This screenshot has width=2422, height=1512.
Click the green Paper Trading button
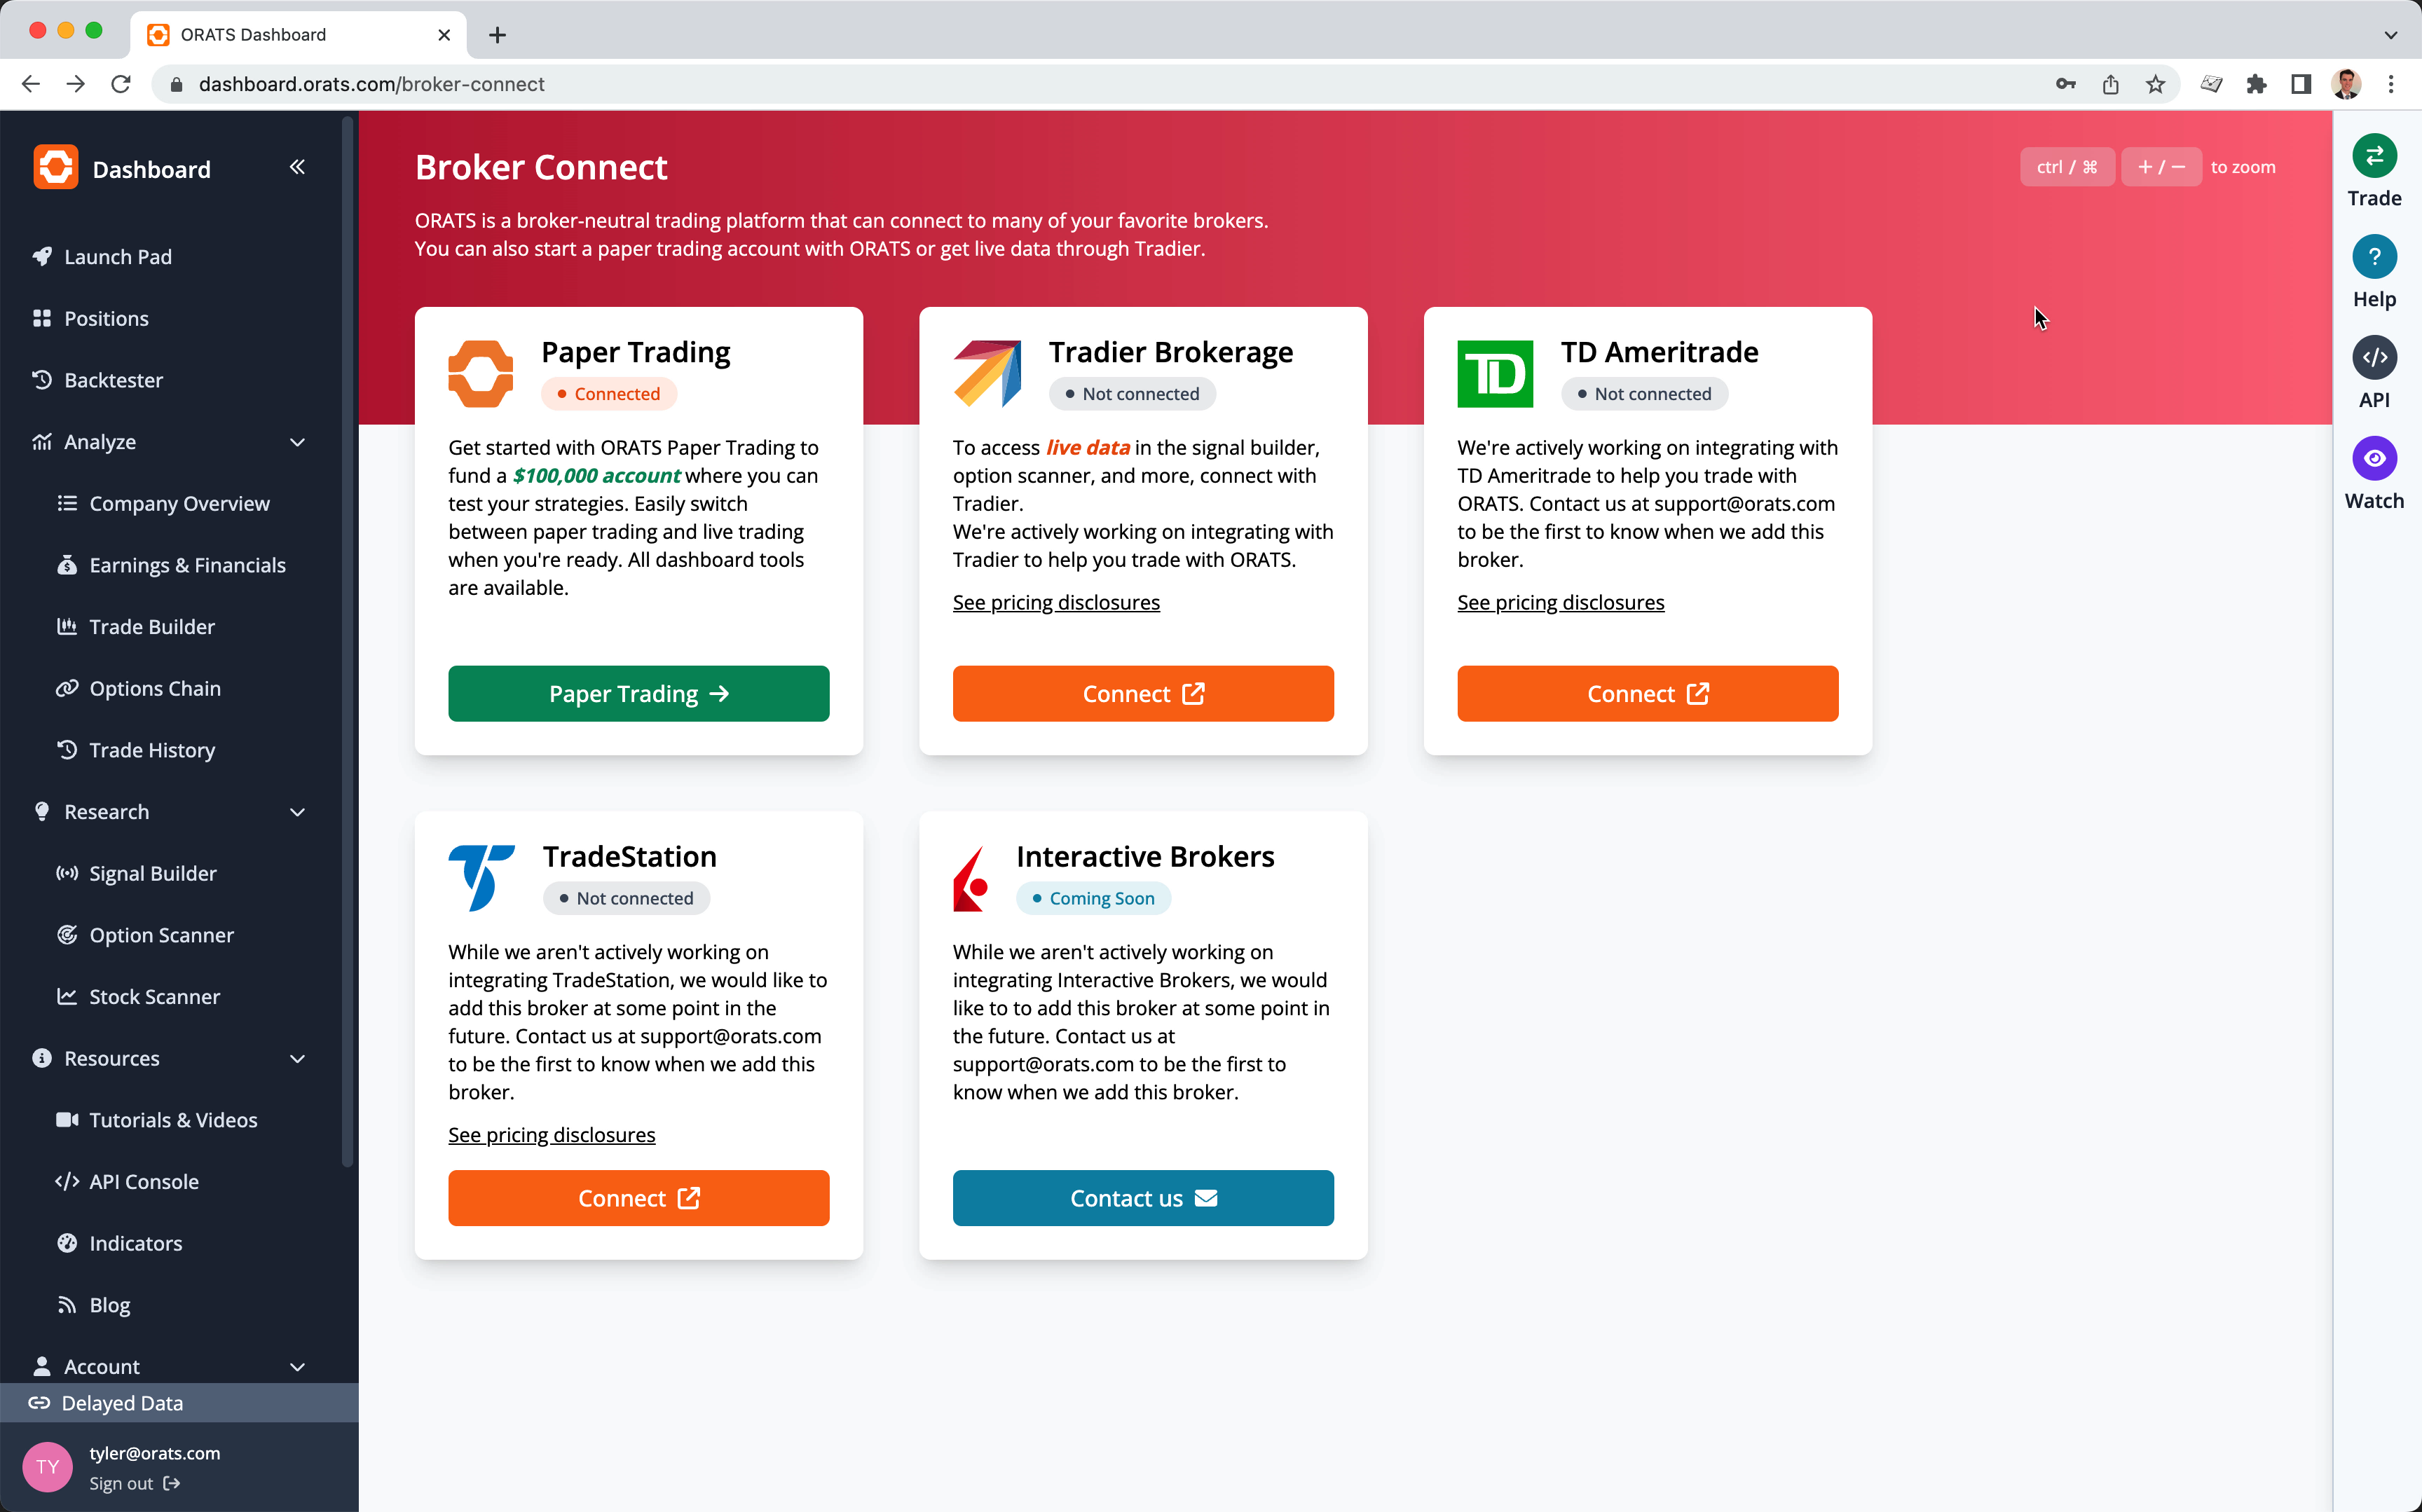(x=638, y=693)
